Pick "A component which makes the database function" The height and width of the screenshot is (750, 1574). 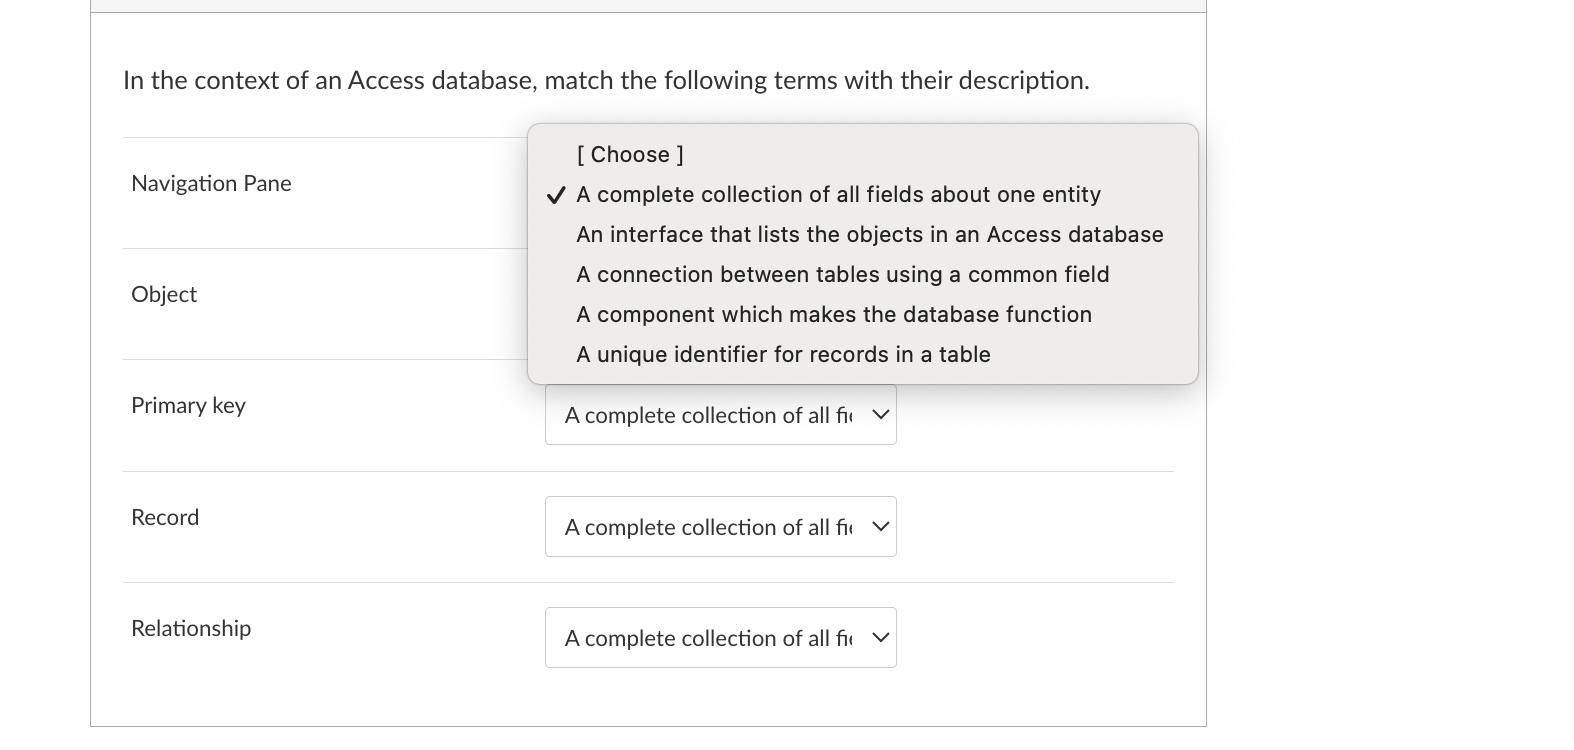pos(834,314)
